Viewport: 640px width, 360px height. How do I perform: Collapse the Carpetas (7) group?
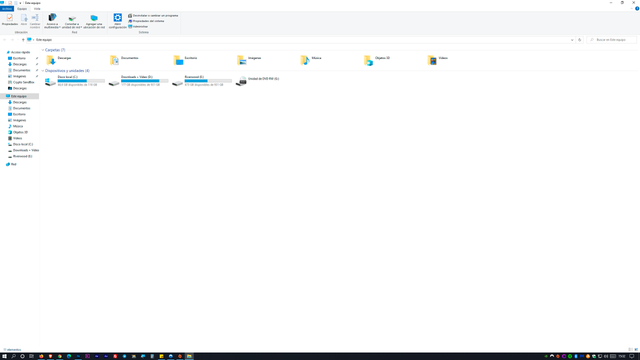pos(42,50)
